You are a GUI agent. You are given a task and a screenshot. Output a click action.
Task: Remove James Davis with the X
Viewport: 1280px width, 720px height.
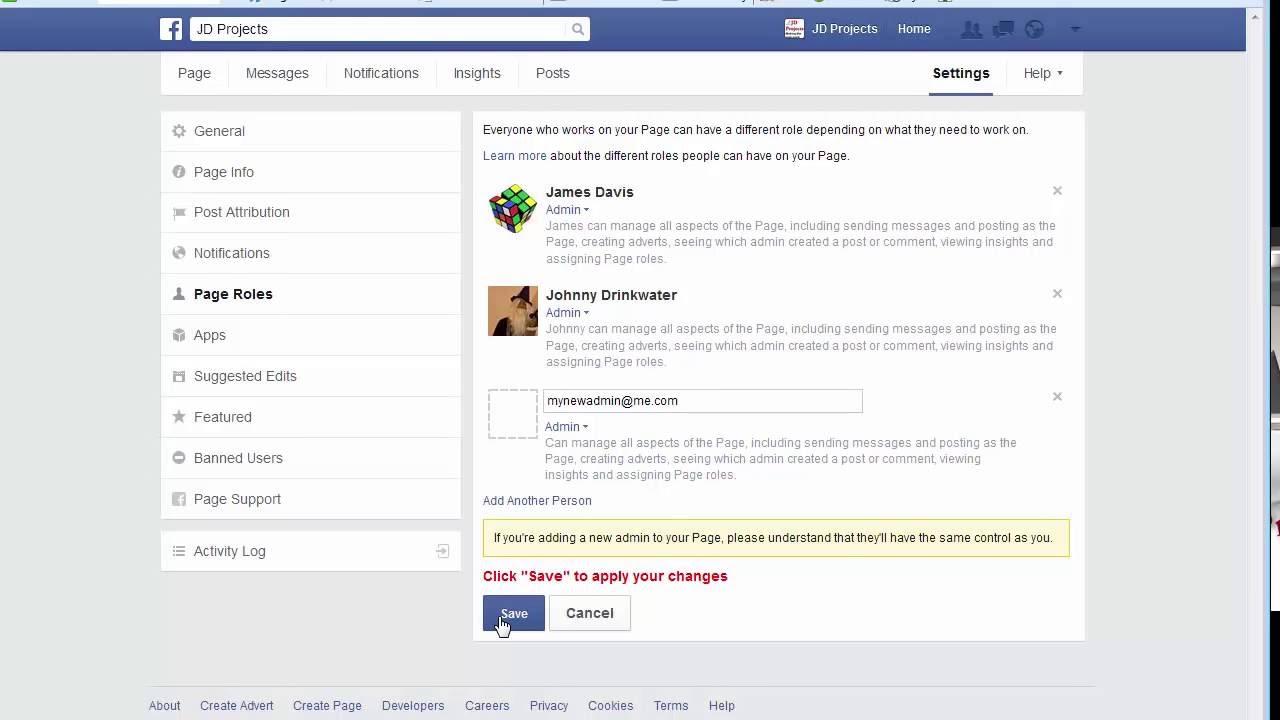point(1057,191)
